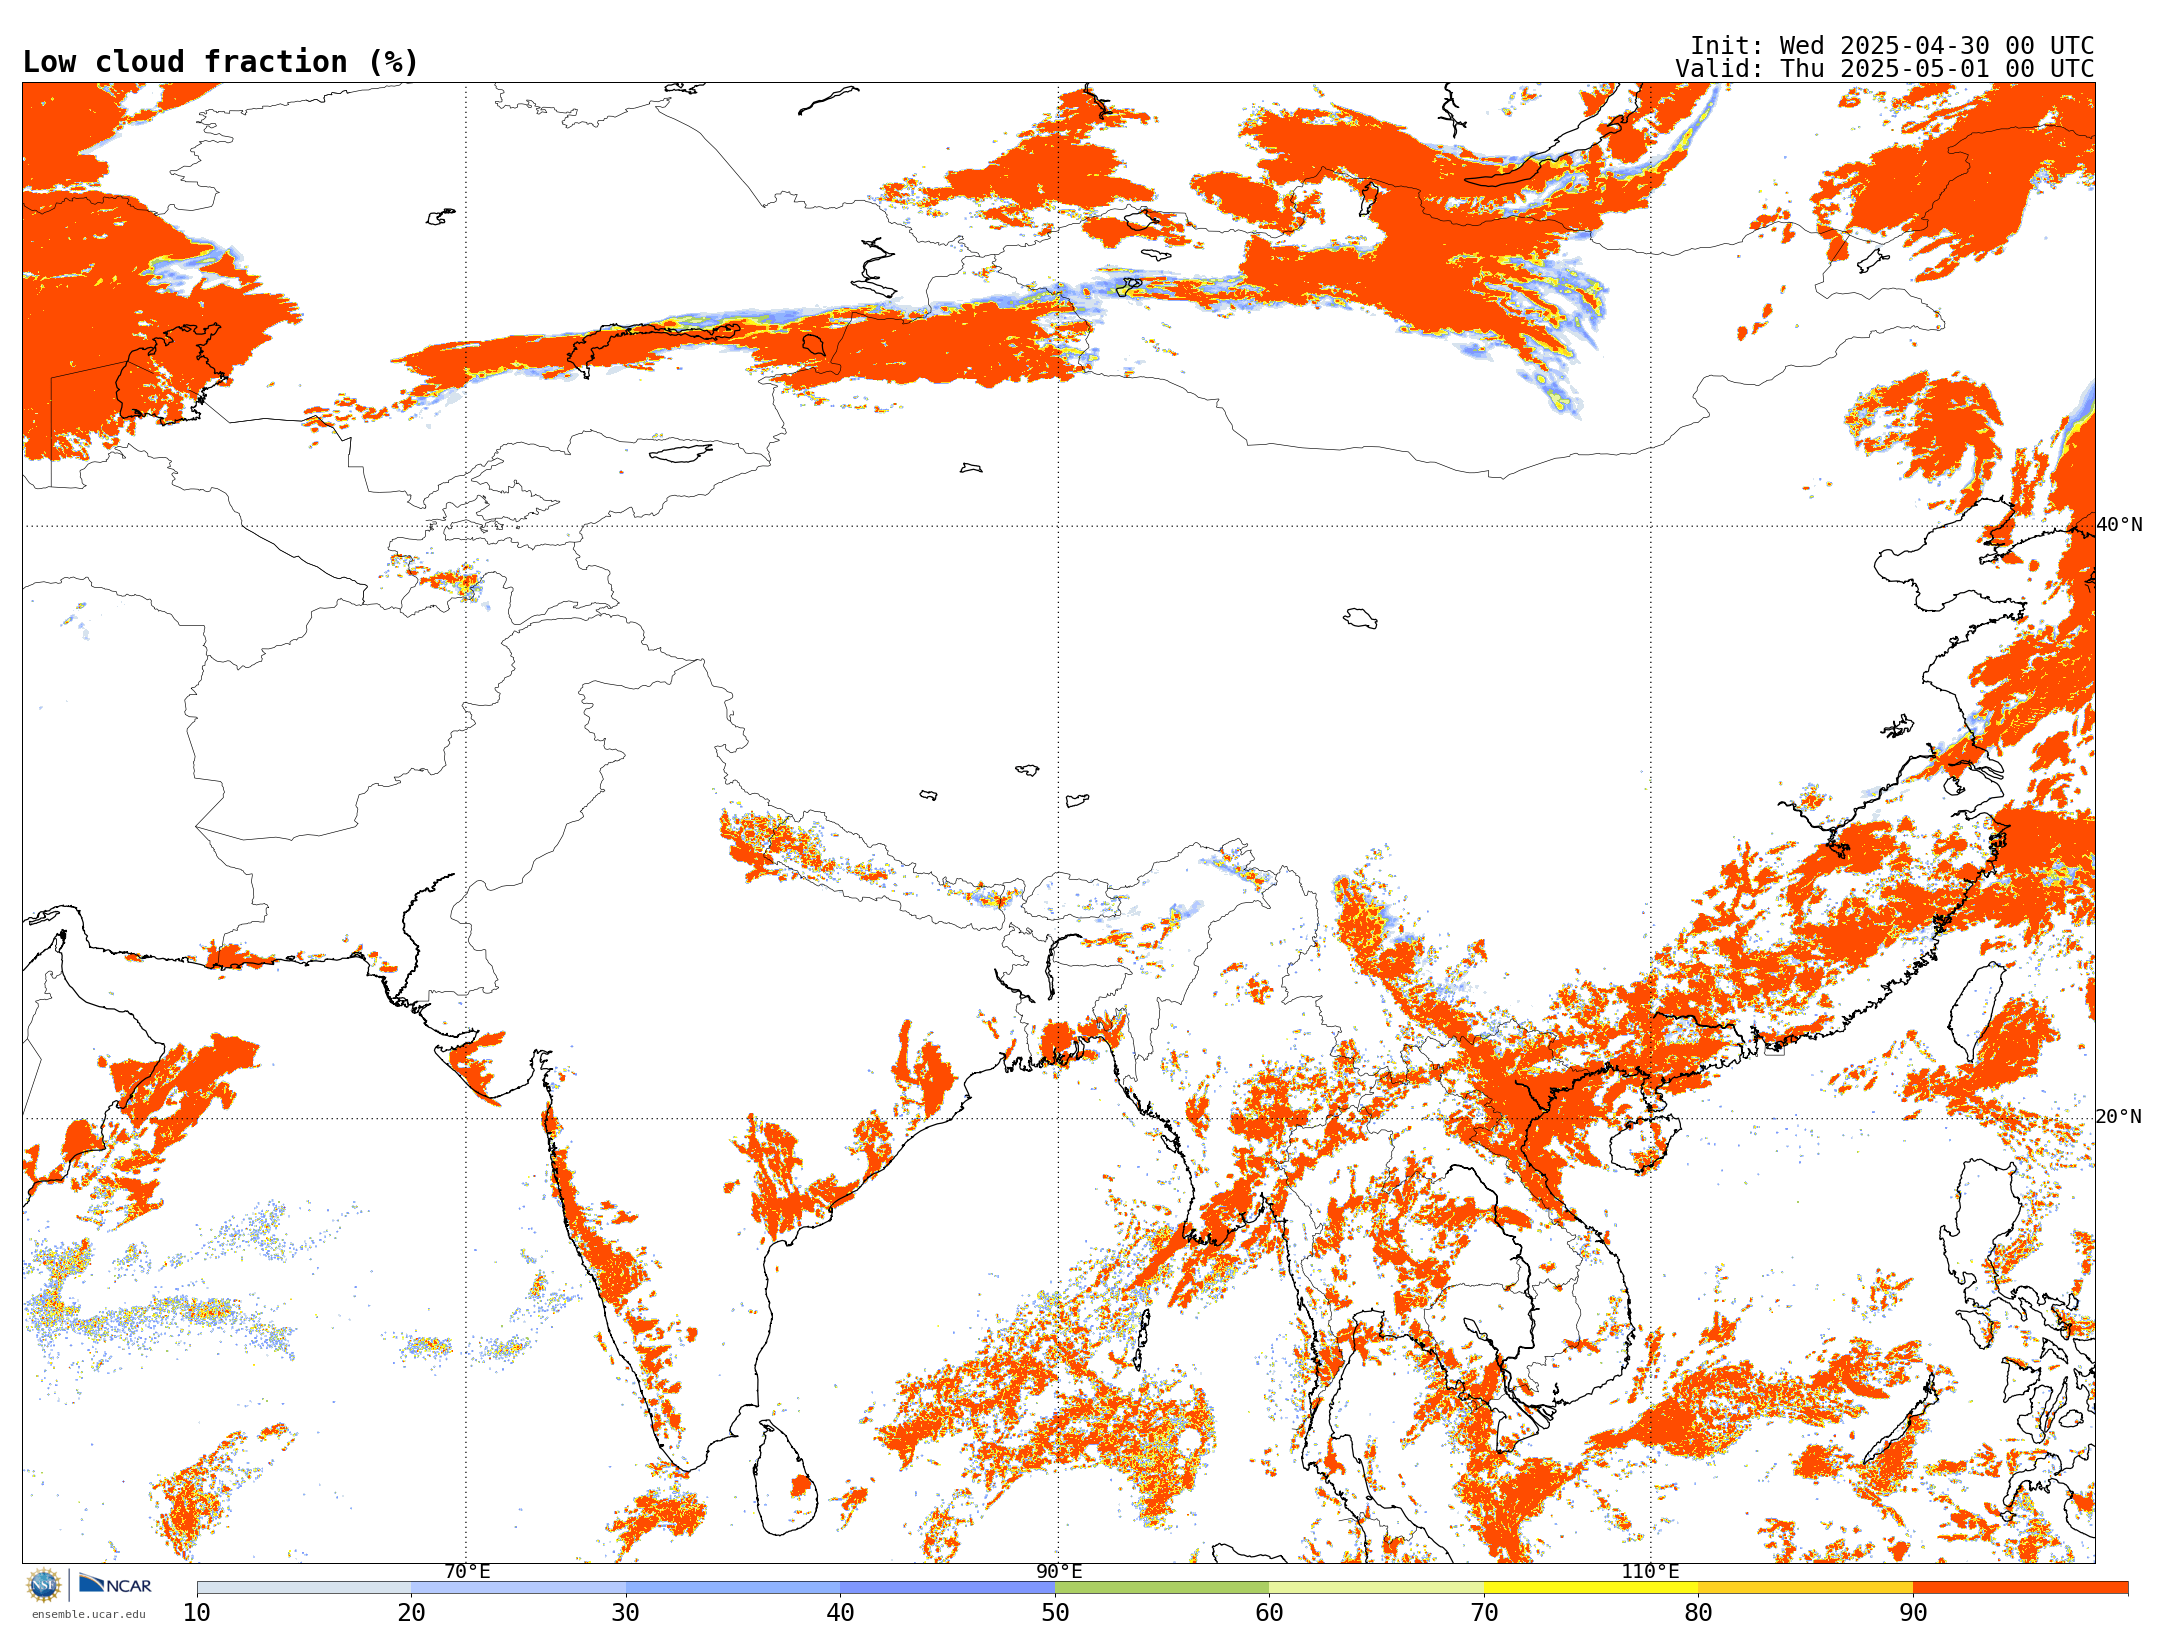
Task: Click the colorbar tick label 10
Action: click(197, 1613)
